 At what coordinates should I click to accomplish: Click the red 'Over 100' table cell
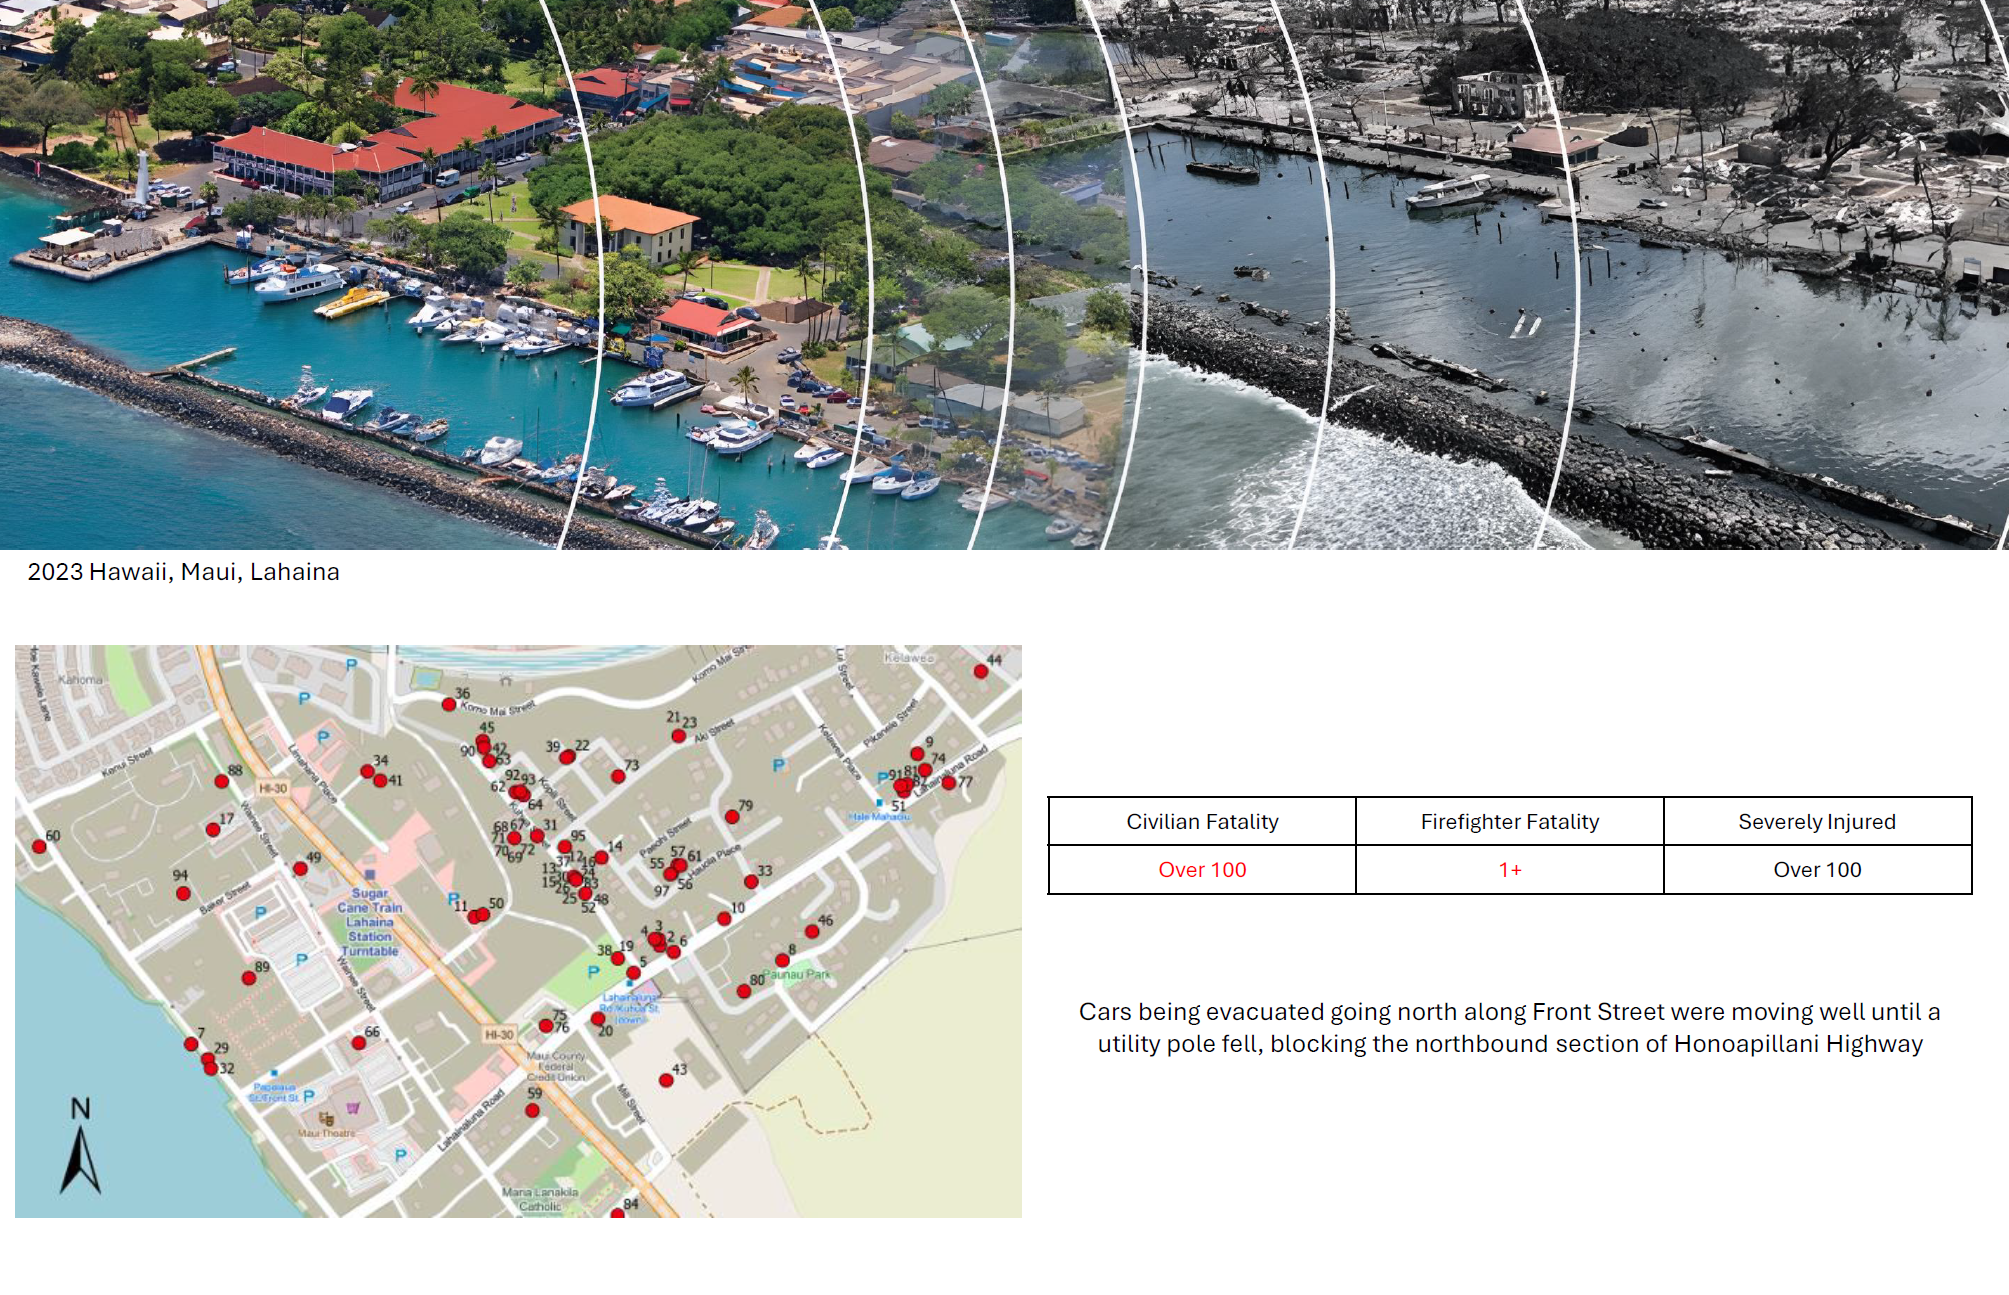click(x=1202, y=870)
